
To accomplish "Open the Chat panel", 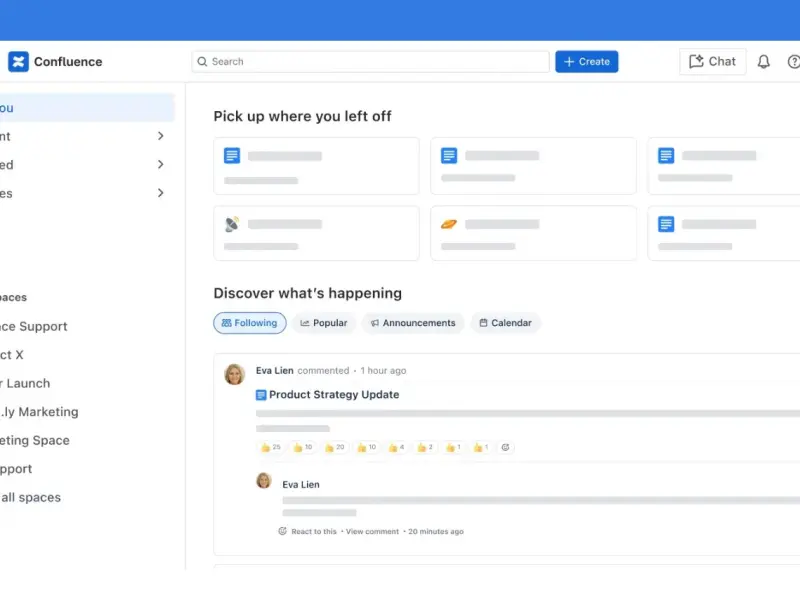I will (x=712, y=62).
